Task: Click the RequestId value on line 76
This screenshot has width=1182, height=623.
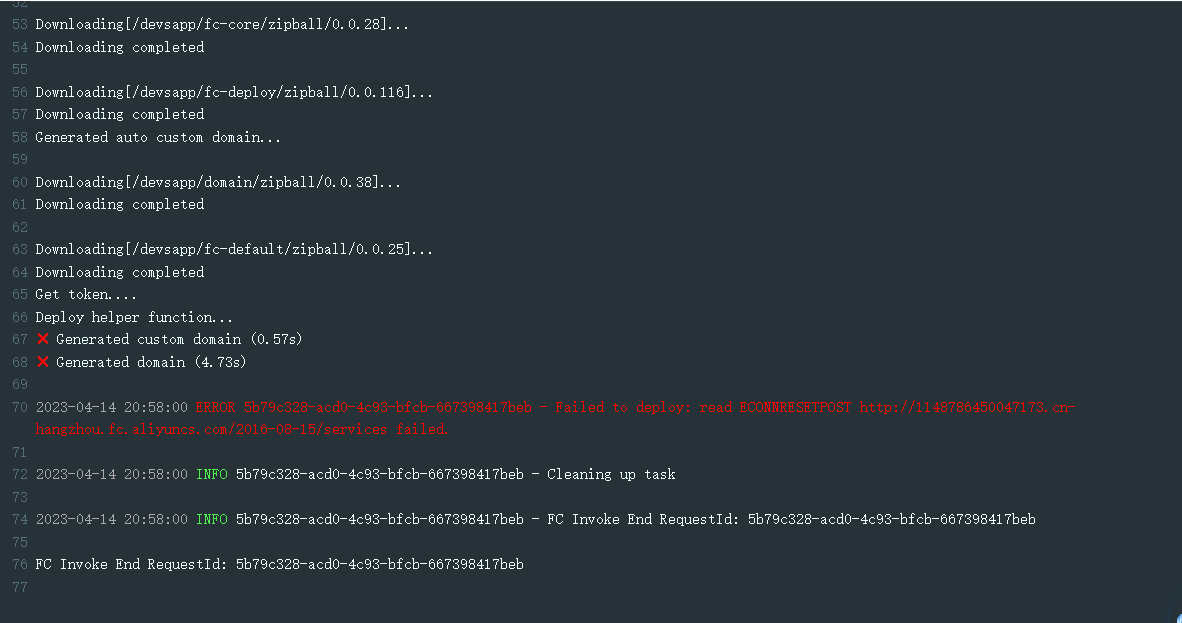Action: [380, 564]
